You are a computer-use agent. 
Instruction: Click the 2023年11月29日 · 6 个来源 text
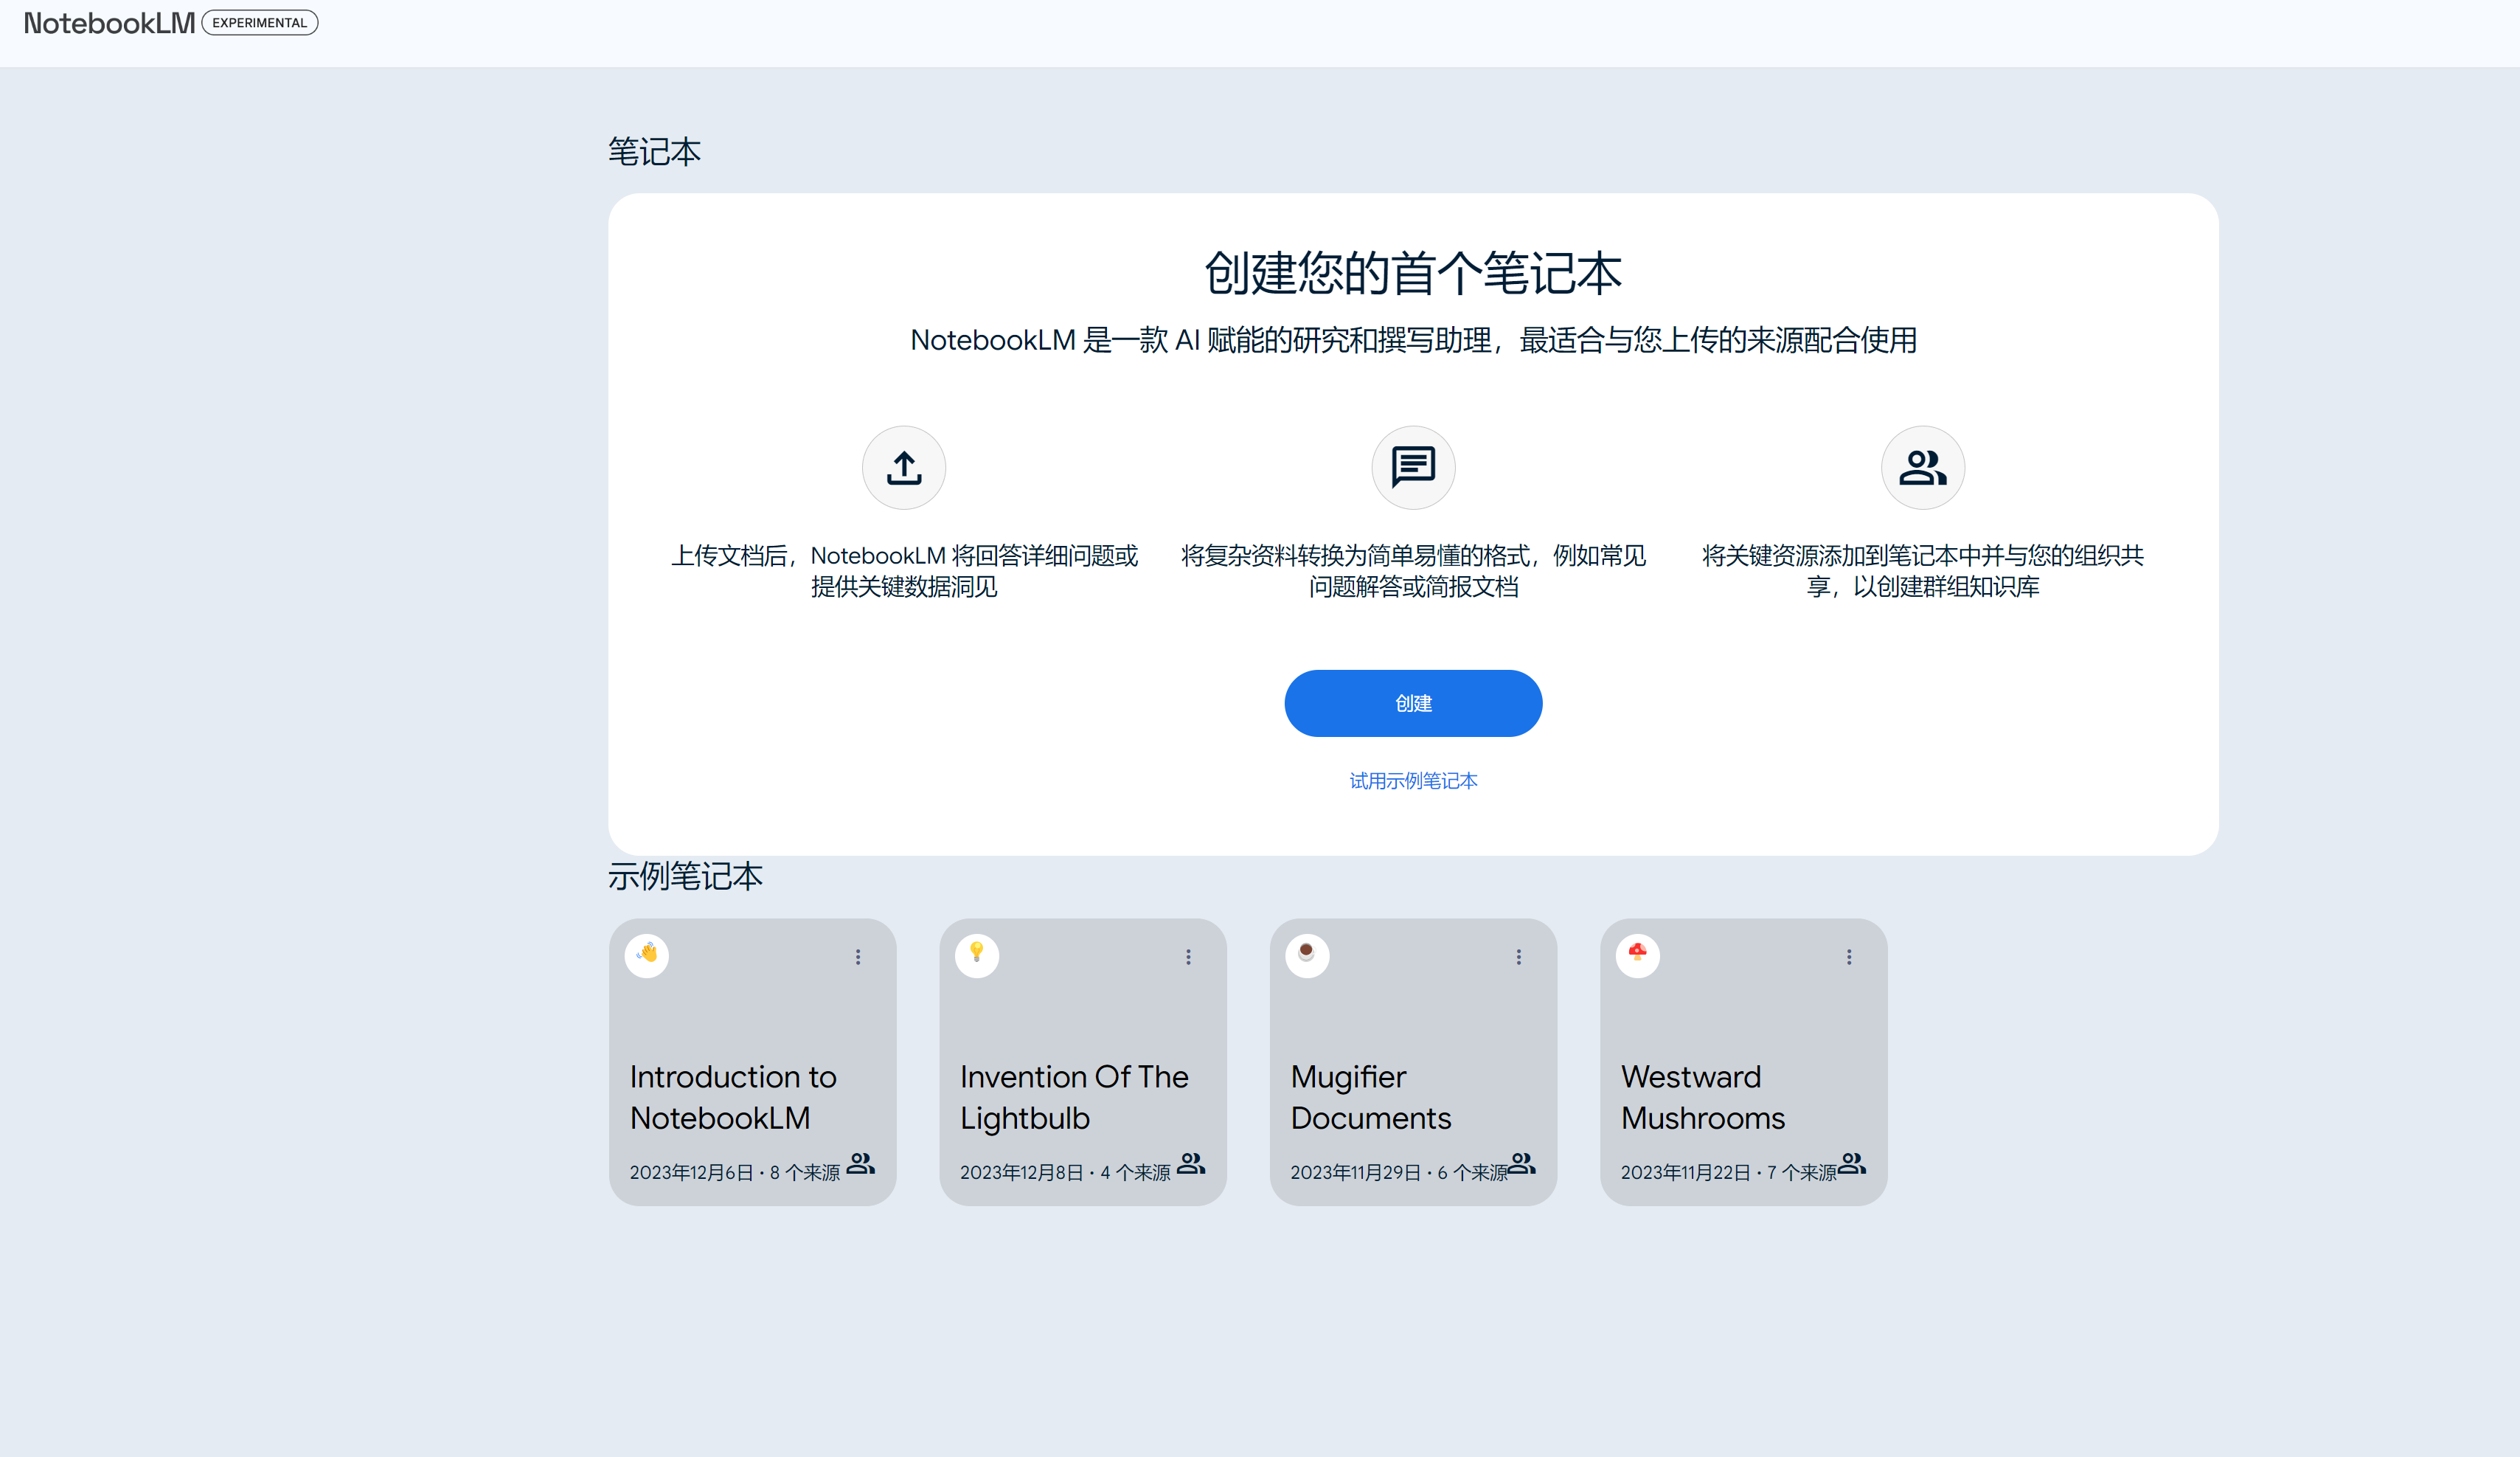(1398, 1172)
